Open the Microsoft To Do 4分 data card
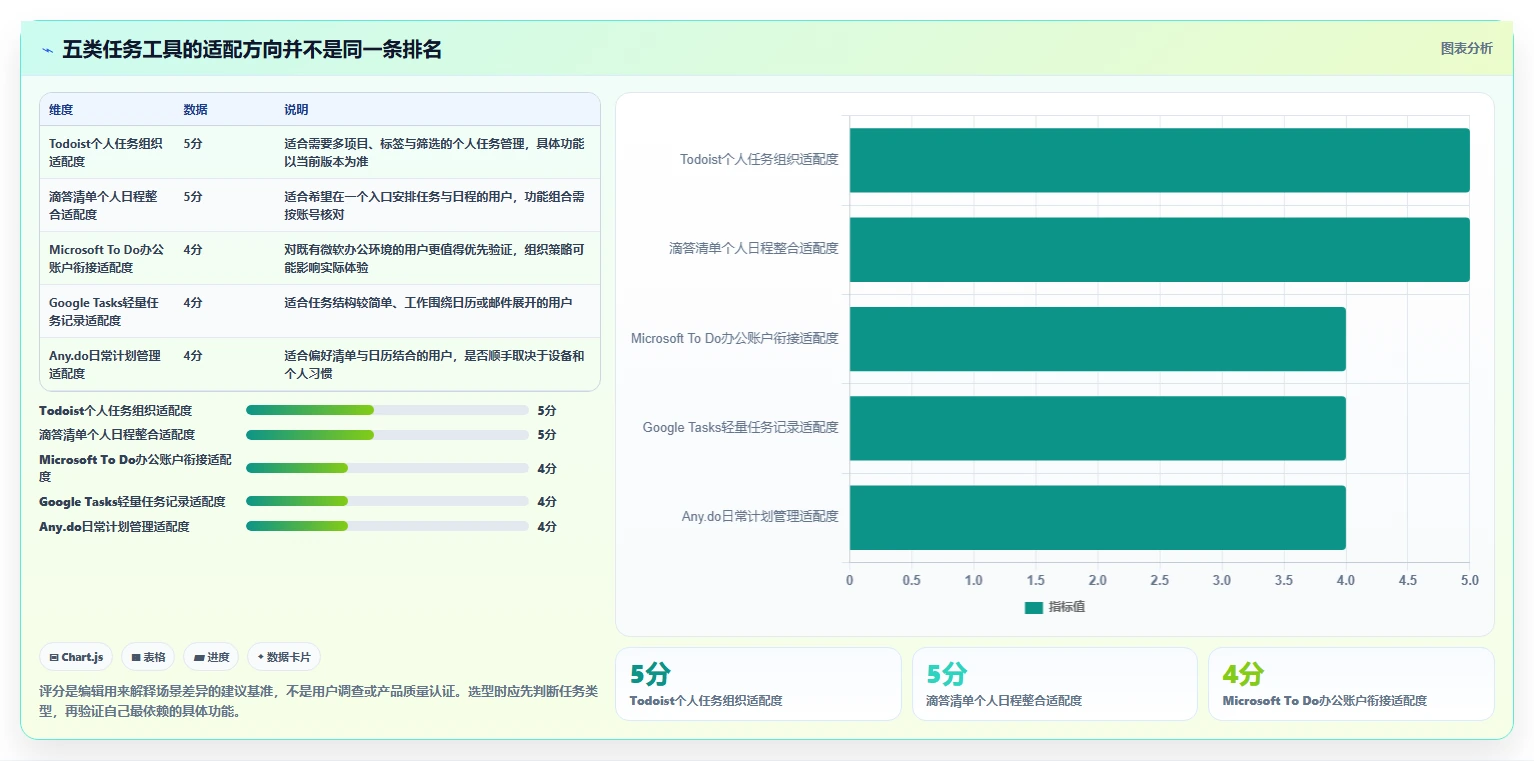 pyautogui.click(x=1351, y=684)
